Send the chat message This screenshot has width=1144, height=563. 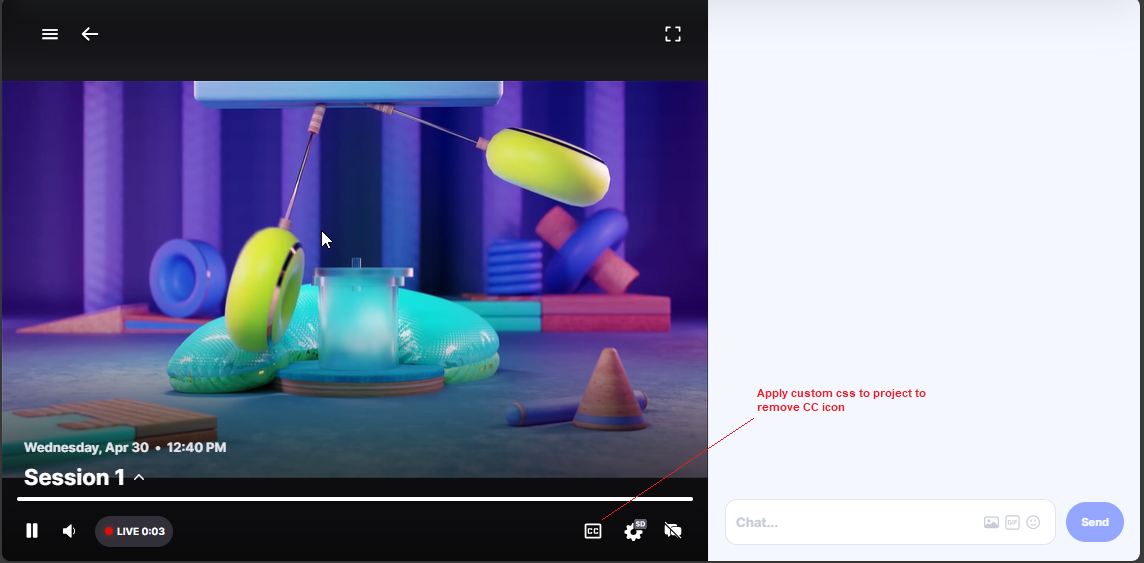click(x=1094, y=522)
